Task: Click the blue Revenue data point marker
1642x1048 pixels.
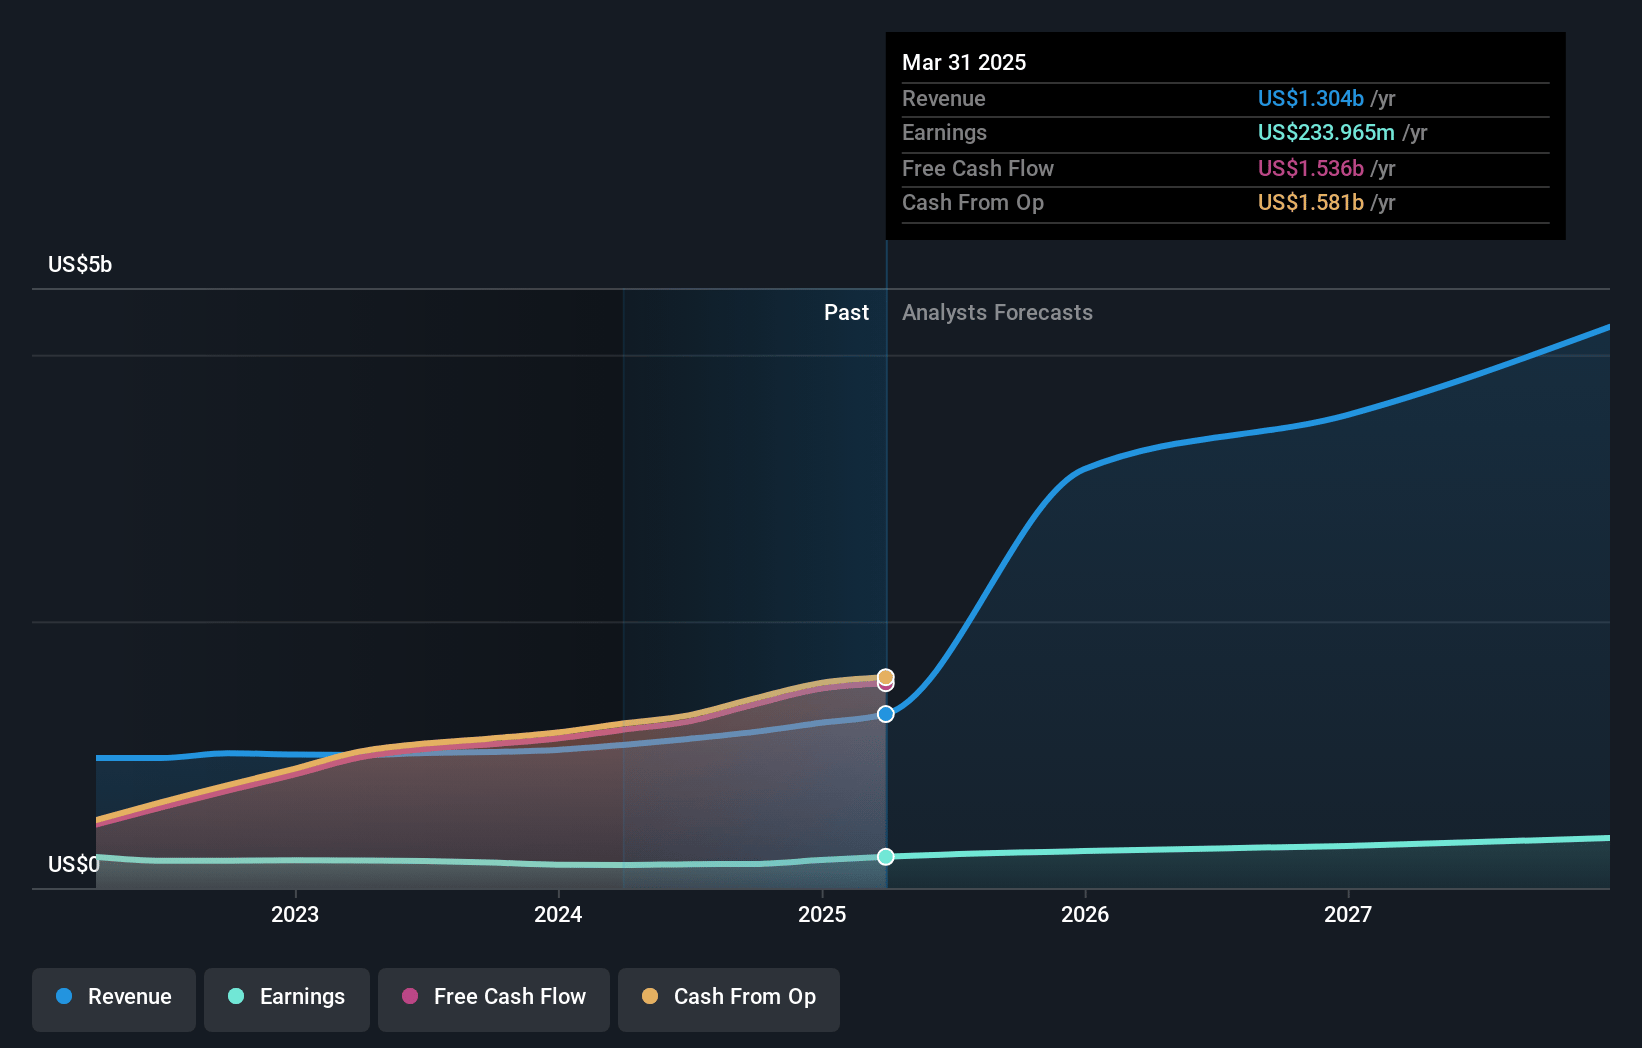Action: coord(886,714)
